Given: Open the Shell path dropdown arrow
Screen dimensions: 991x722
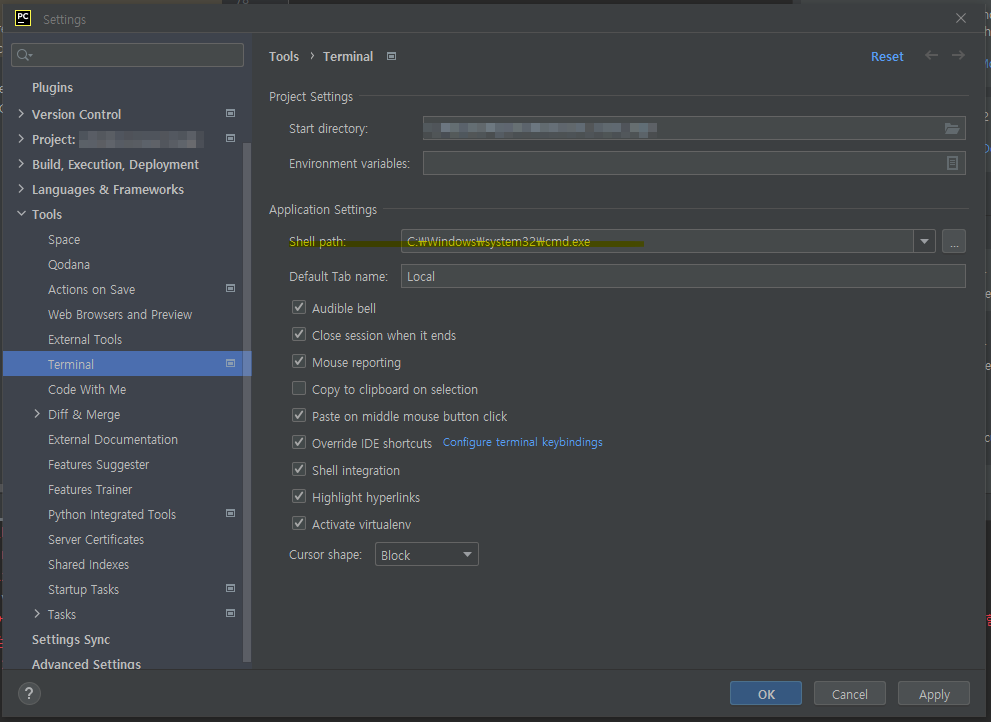Looking at the screenshot, I should pyautogui.click(x=924, y=241).
